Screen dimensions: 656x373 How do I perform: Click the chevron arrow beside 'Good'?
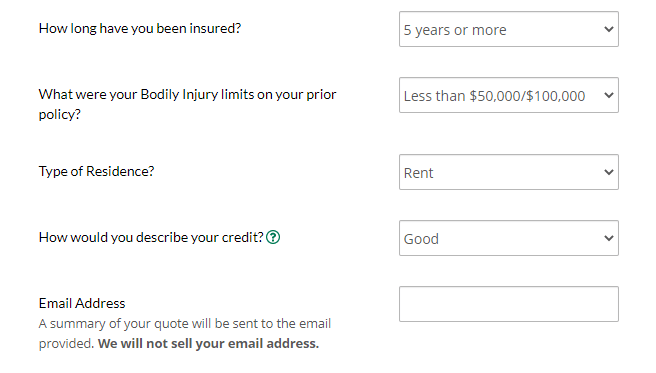(x=609, y=238)
